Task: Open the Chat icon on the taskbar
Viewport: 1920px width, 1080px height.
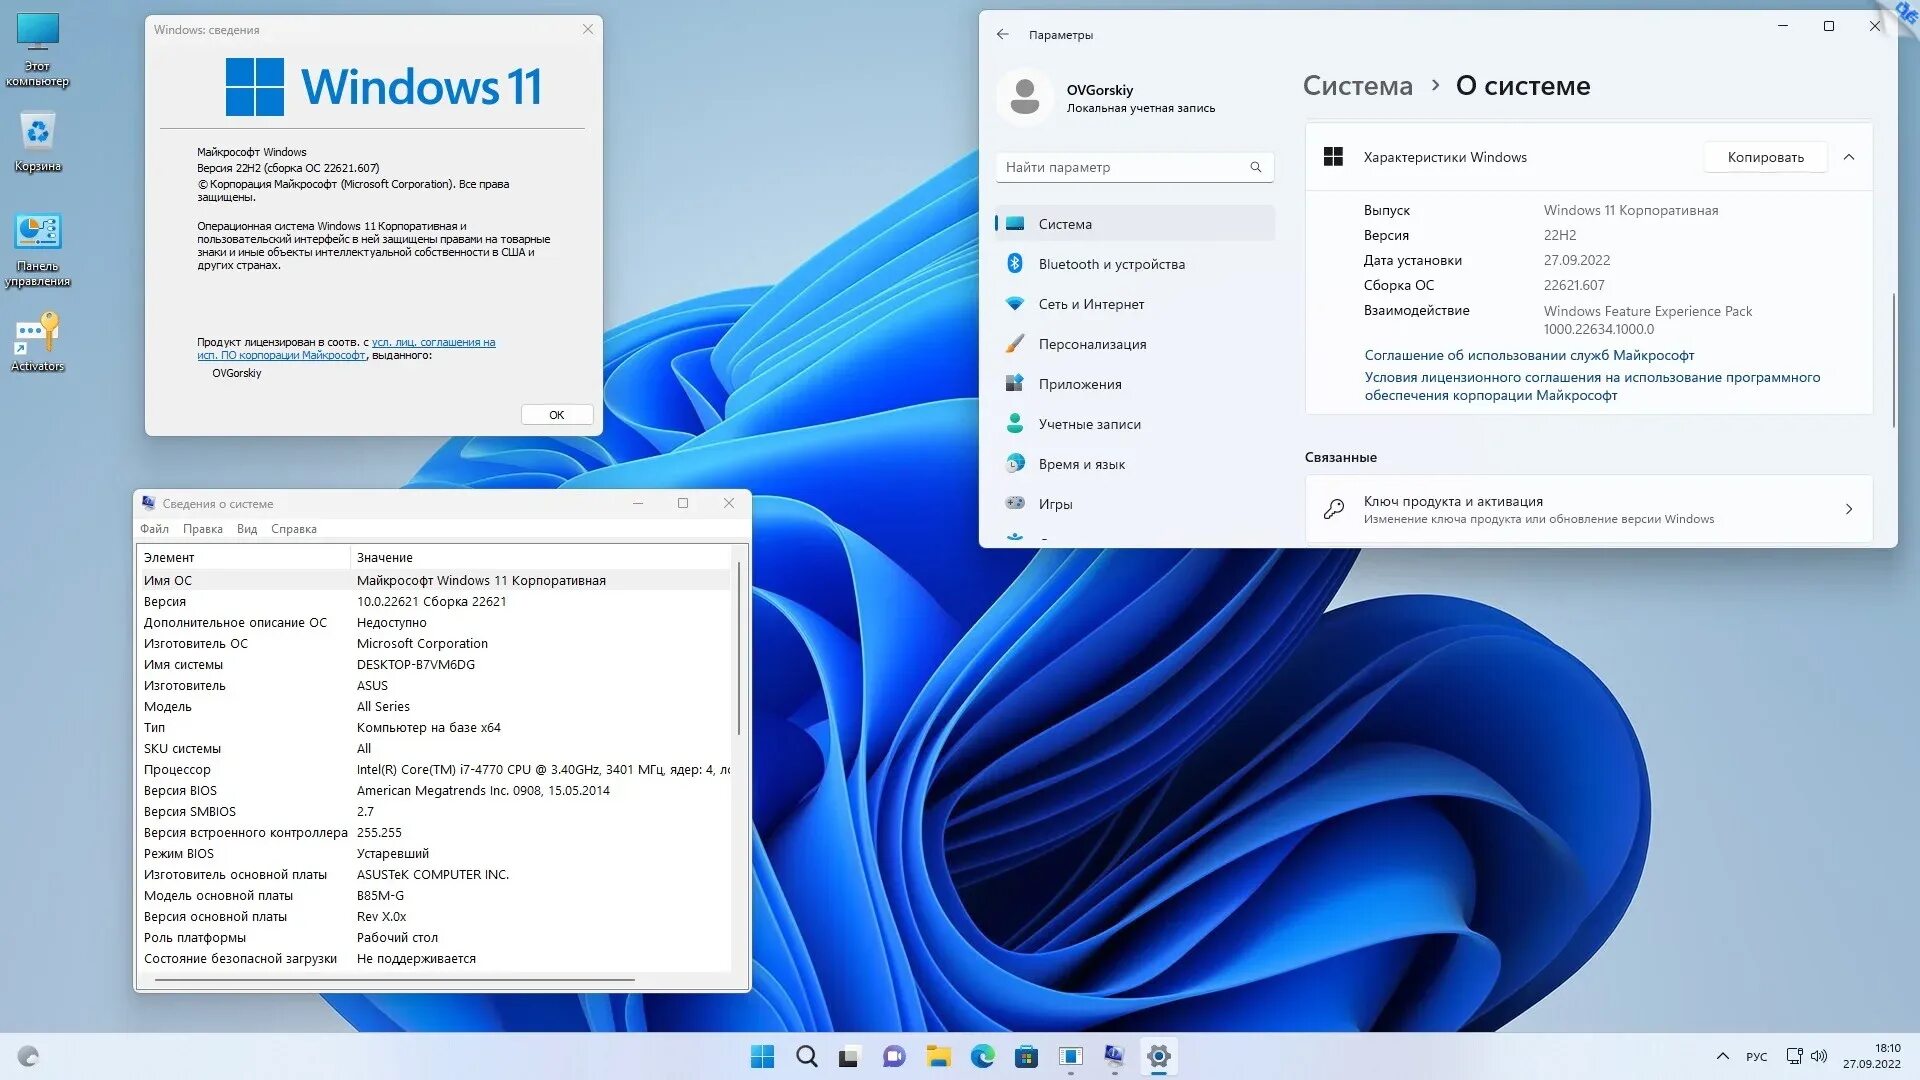Action: point(893,1056)
